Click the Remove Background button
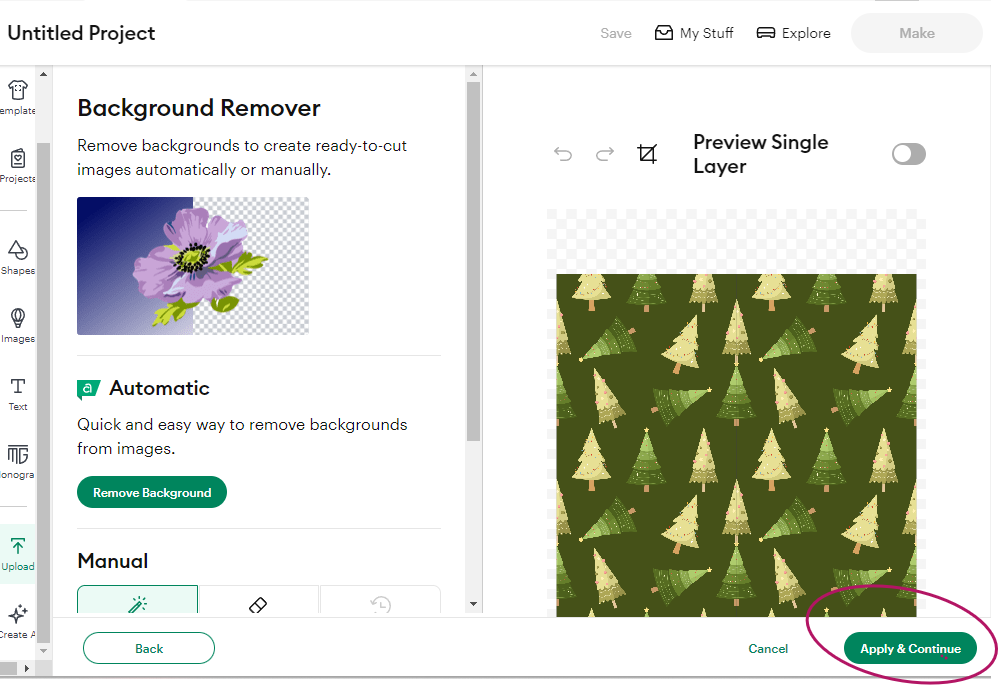The height and width of the screenshot is (685, 999). point(152,492)
